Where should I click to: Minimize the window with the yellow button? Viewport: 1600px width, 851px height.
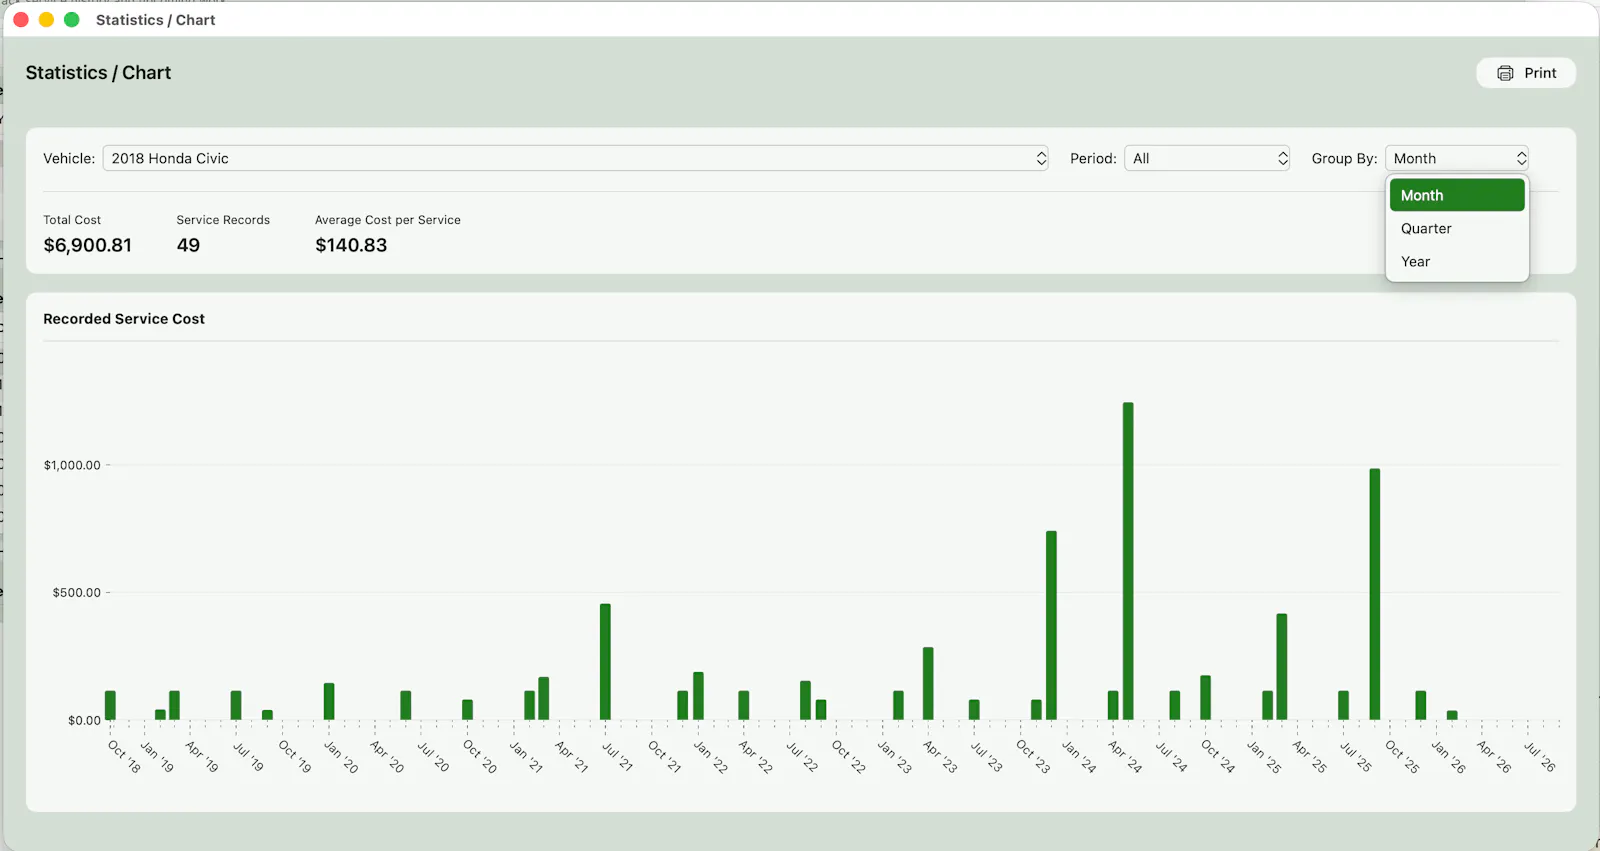(46, 20)
